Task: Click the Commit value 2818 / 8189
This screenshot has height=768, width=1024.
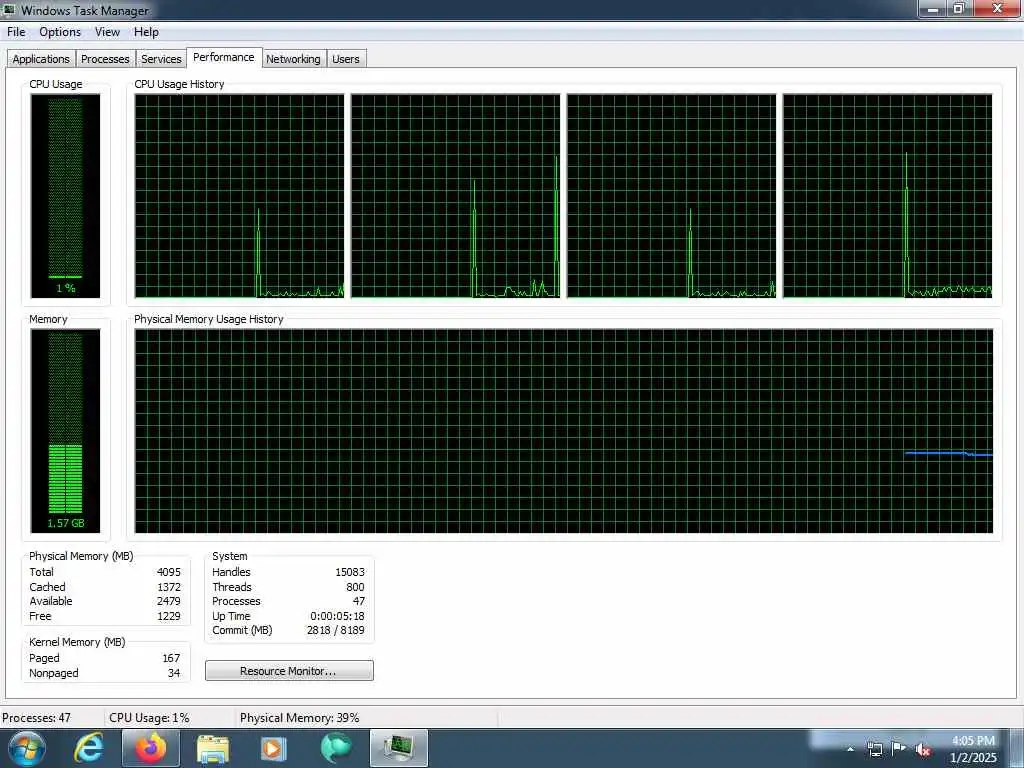Action: [336, 630]
